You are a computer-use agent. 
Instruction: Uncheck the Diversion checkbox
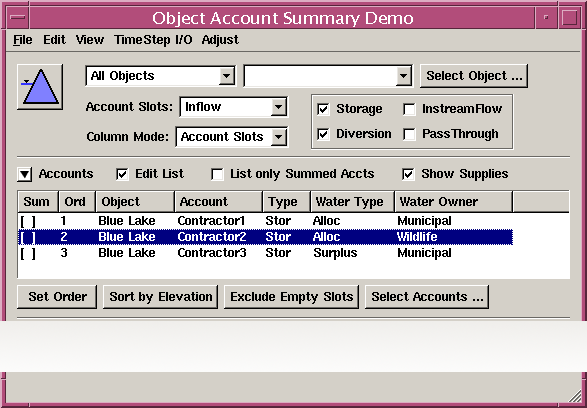(323, 134)
